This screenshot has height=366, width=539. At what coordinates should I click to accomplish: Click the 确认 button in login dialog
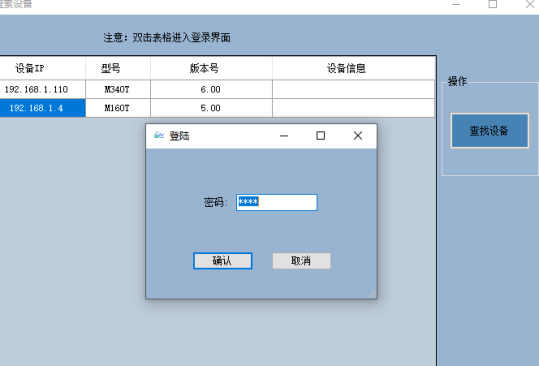pos(222,261)
